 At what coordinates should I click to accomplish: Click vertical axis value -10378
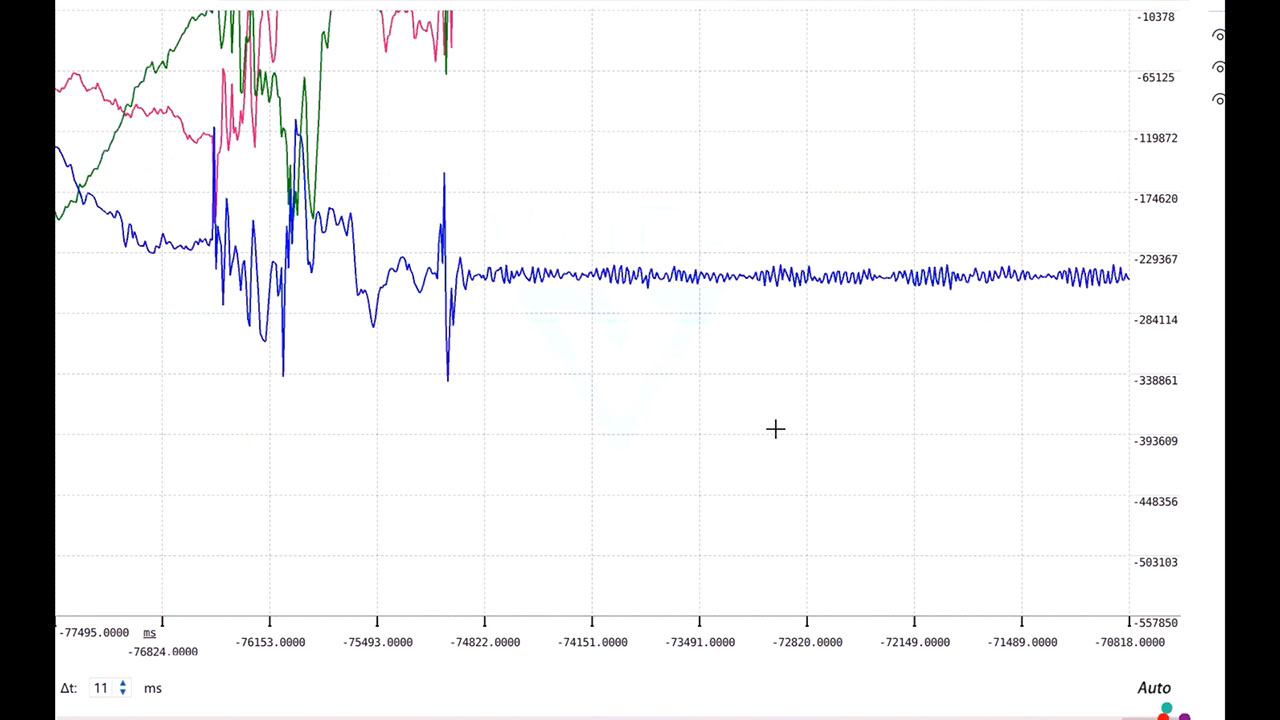[x=1157, y=17]
